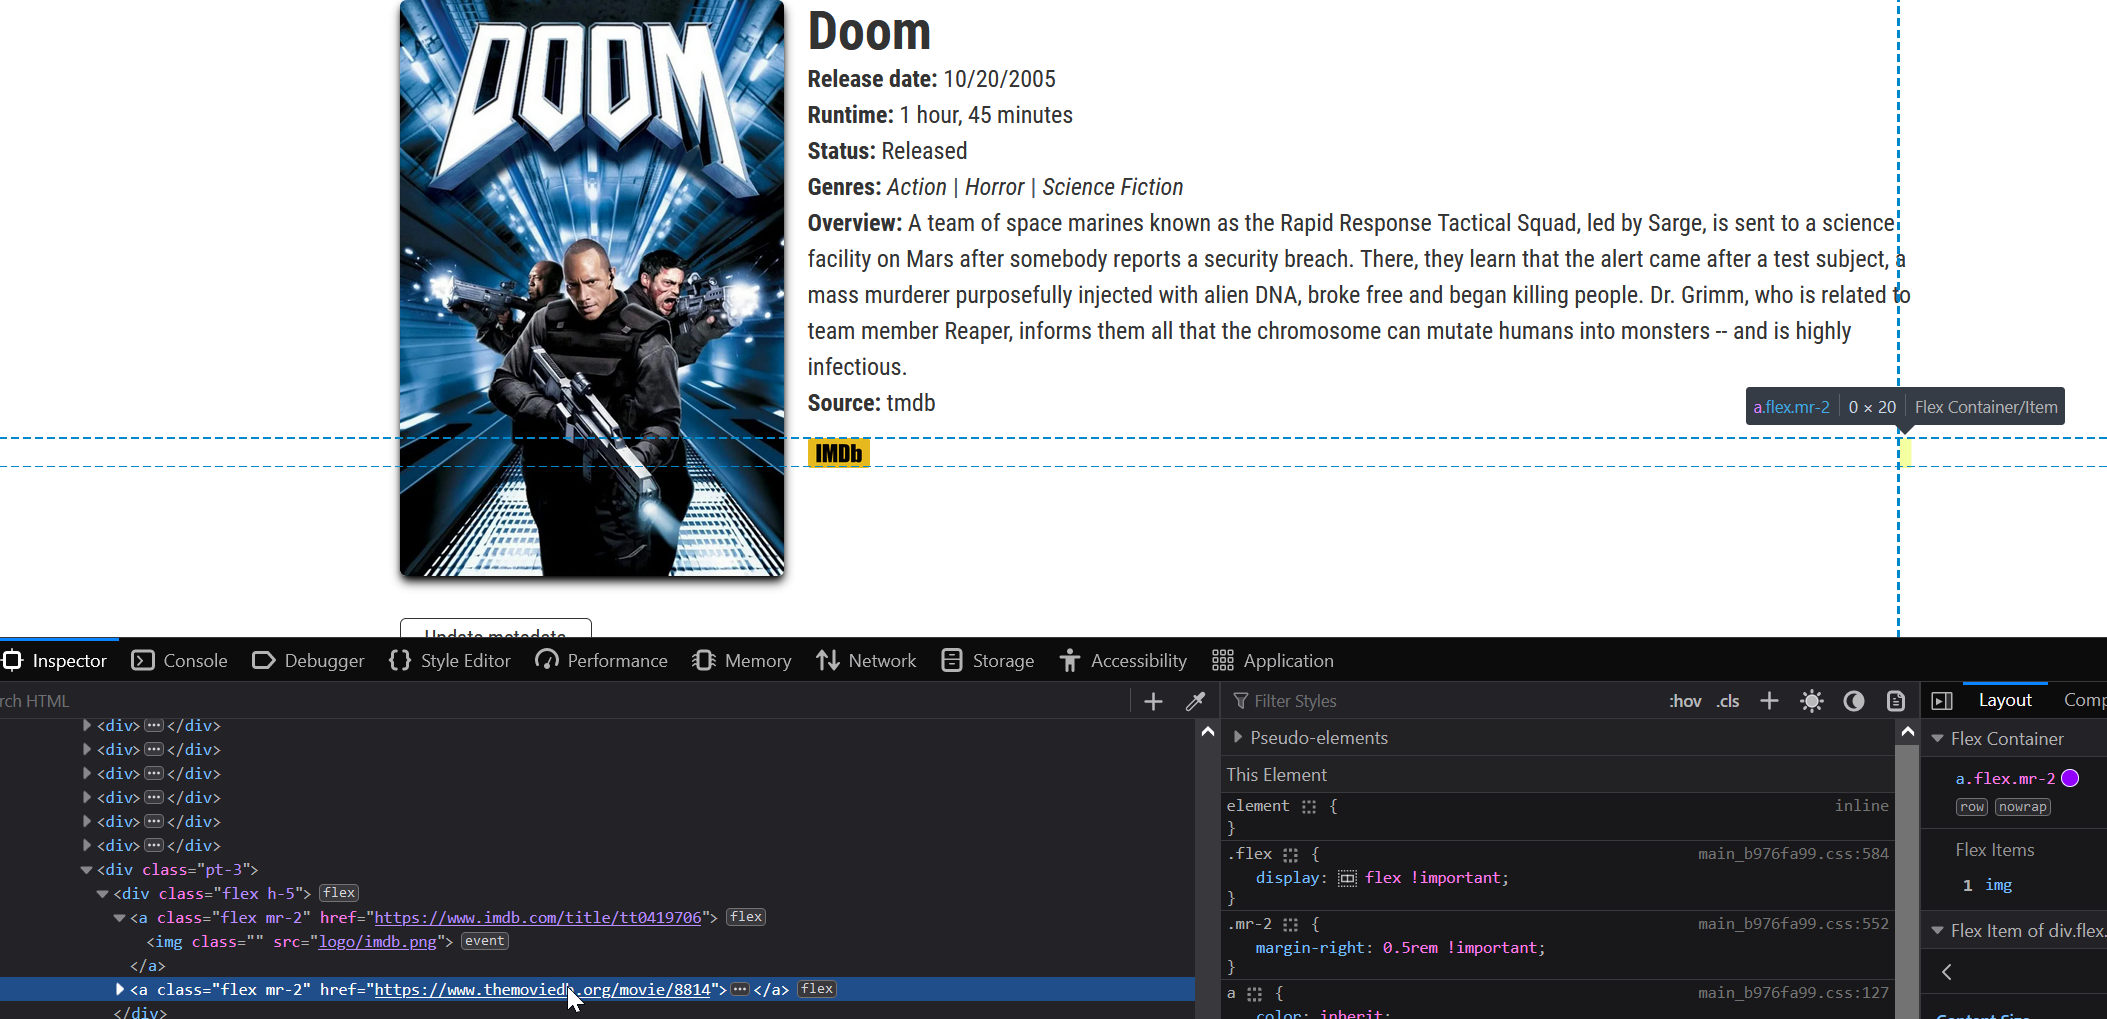Toggle the flex badge on the selected anchor element

pos(816,988)
